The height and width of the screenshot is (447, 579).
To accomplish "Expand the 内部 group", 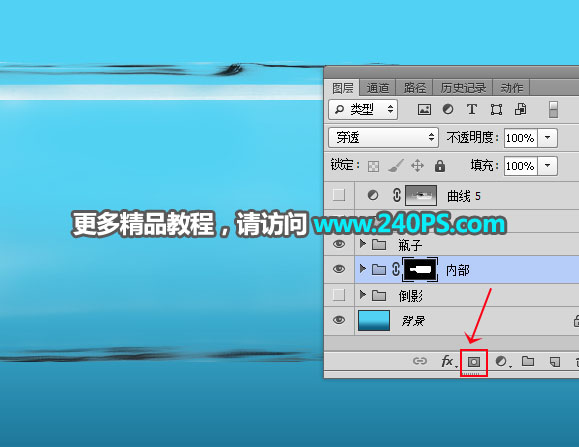I will (363, 269).
